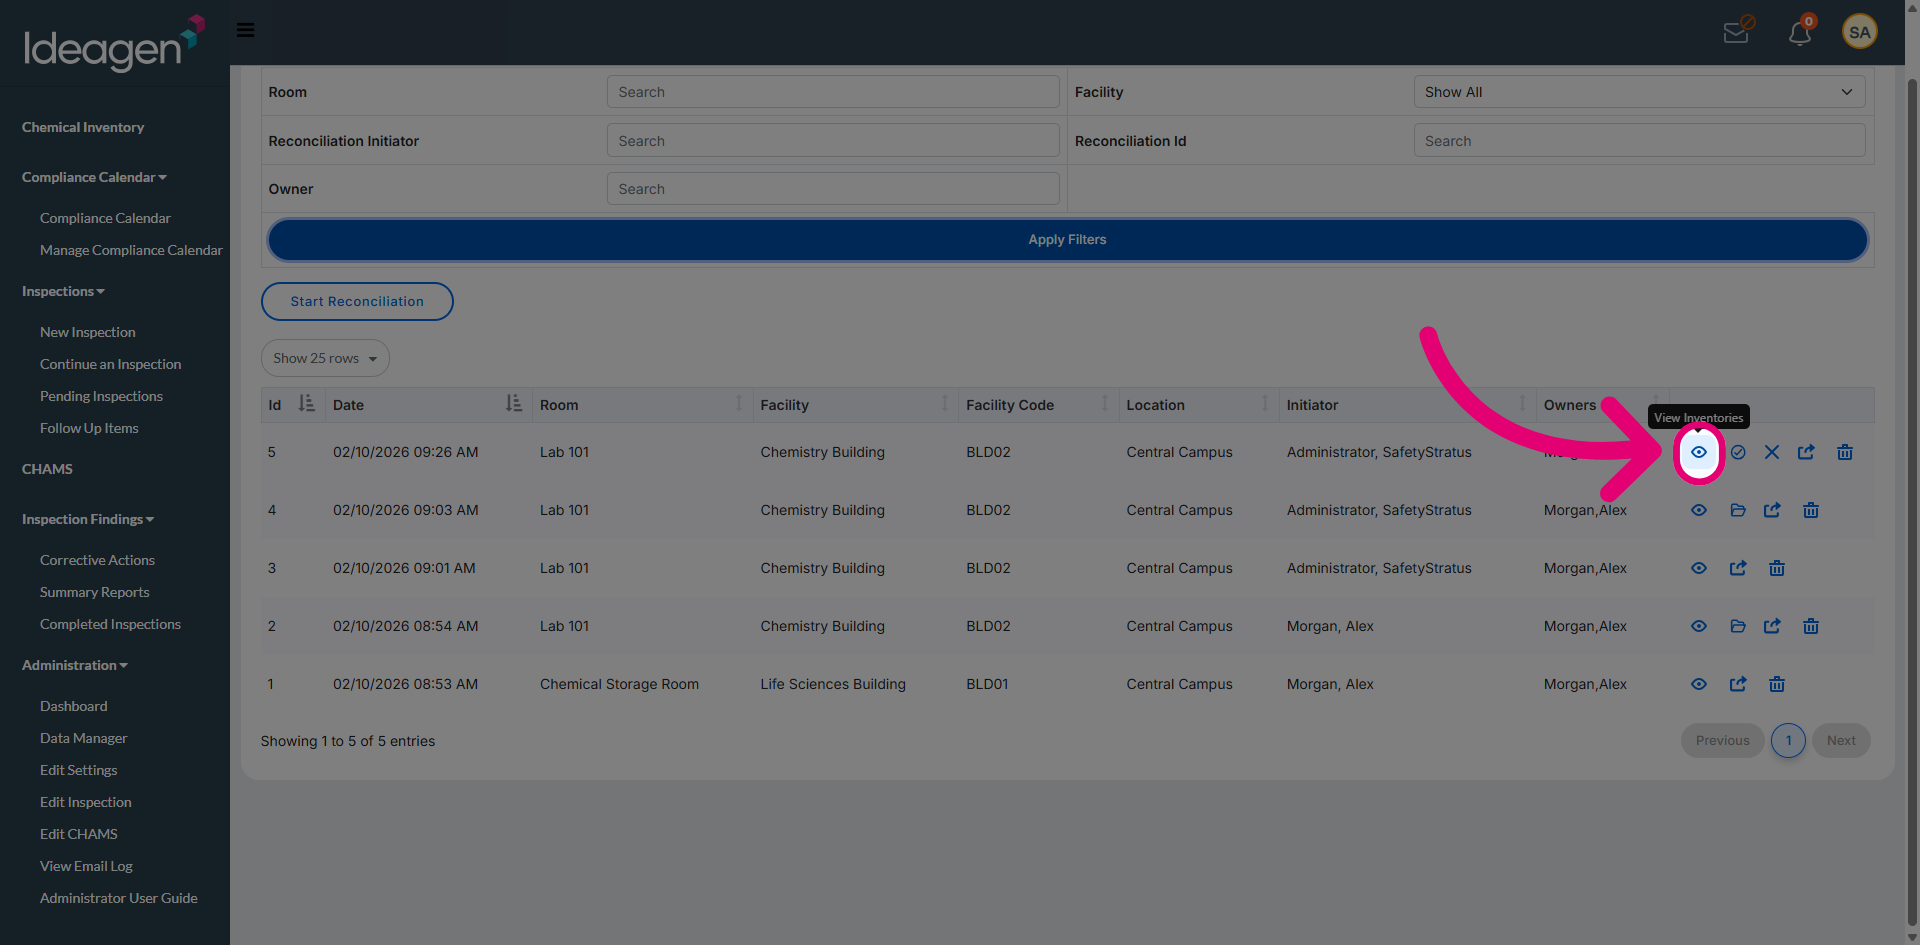Open the Facility Show All dropdown
Screen dimensions: 1920x945
1639,92
